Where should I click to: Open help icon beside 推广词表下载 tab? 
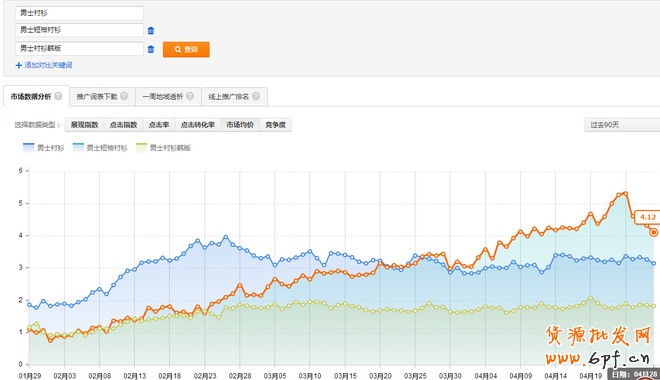[124, 96]
